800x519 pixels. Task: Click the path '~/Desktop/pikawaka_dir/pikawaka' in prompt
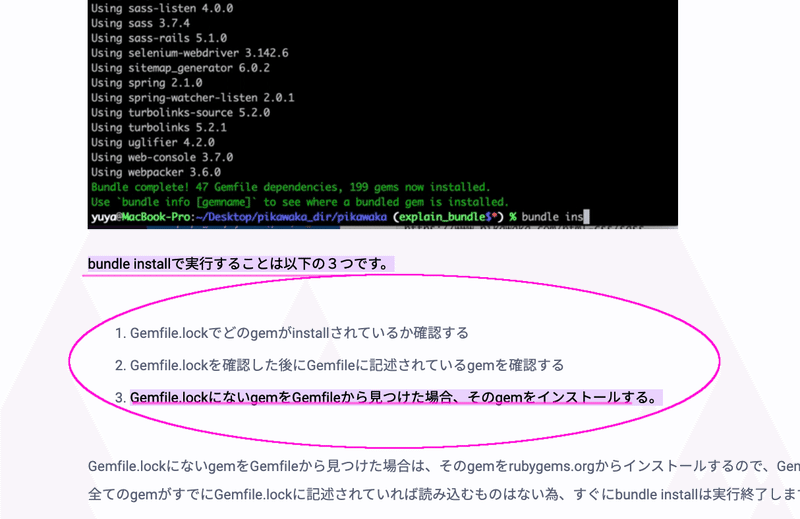(291, 217)
